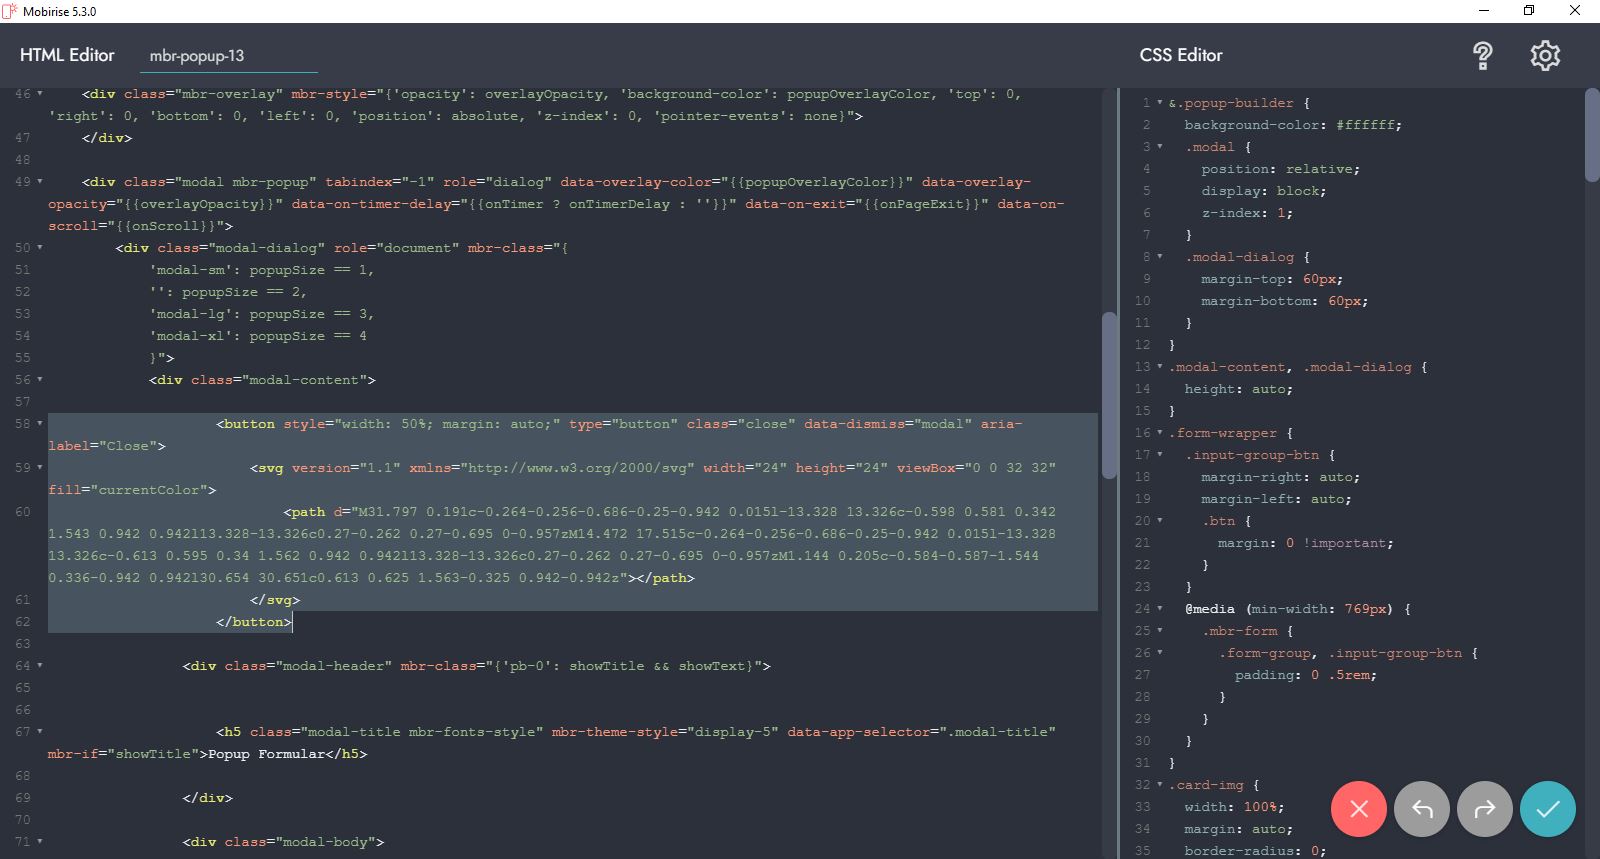1600x859 pixels.
Task: Confirm changes with the teal checkmark button
Action: tap(1547, 809)
